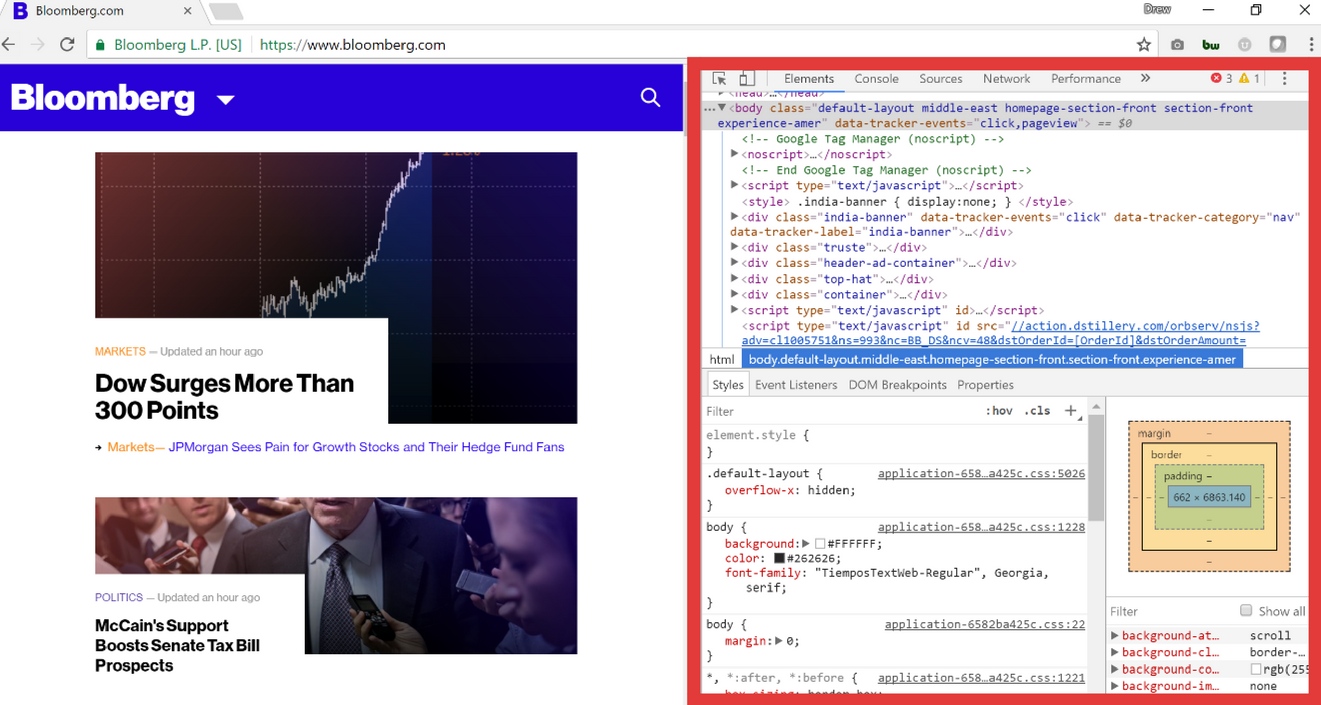Click the camera extension icon
The height and width of the screenshot is (705, 1321).
[1177, 45]
